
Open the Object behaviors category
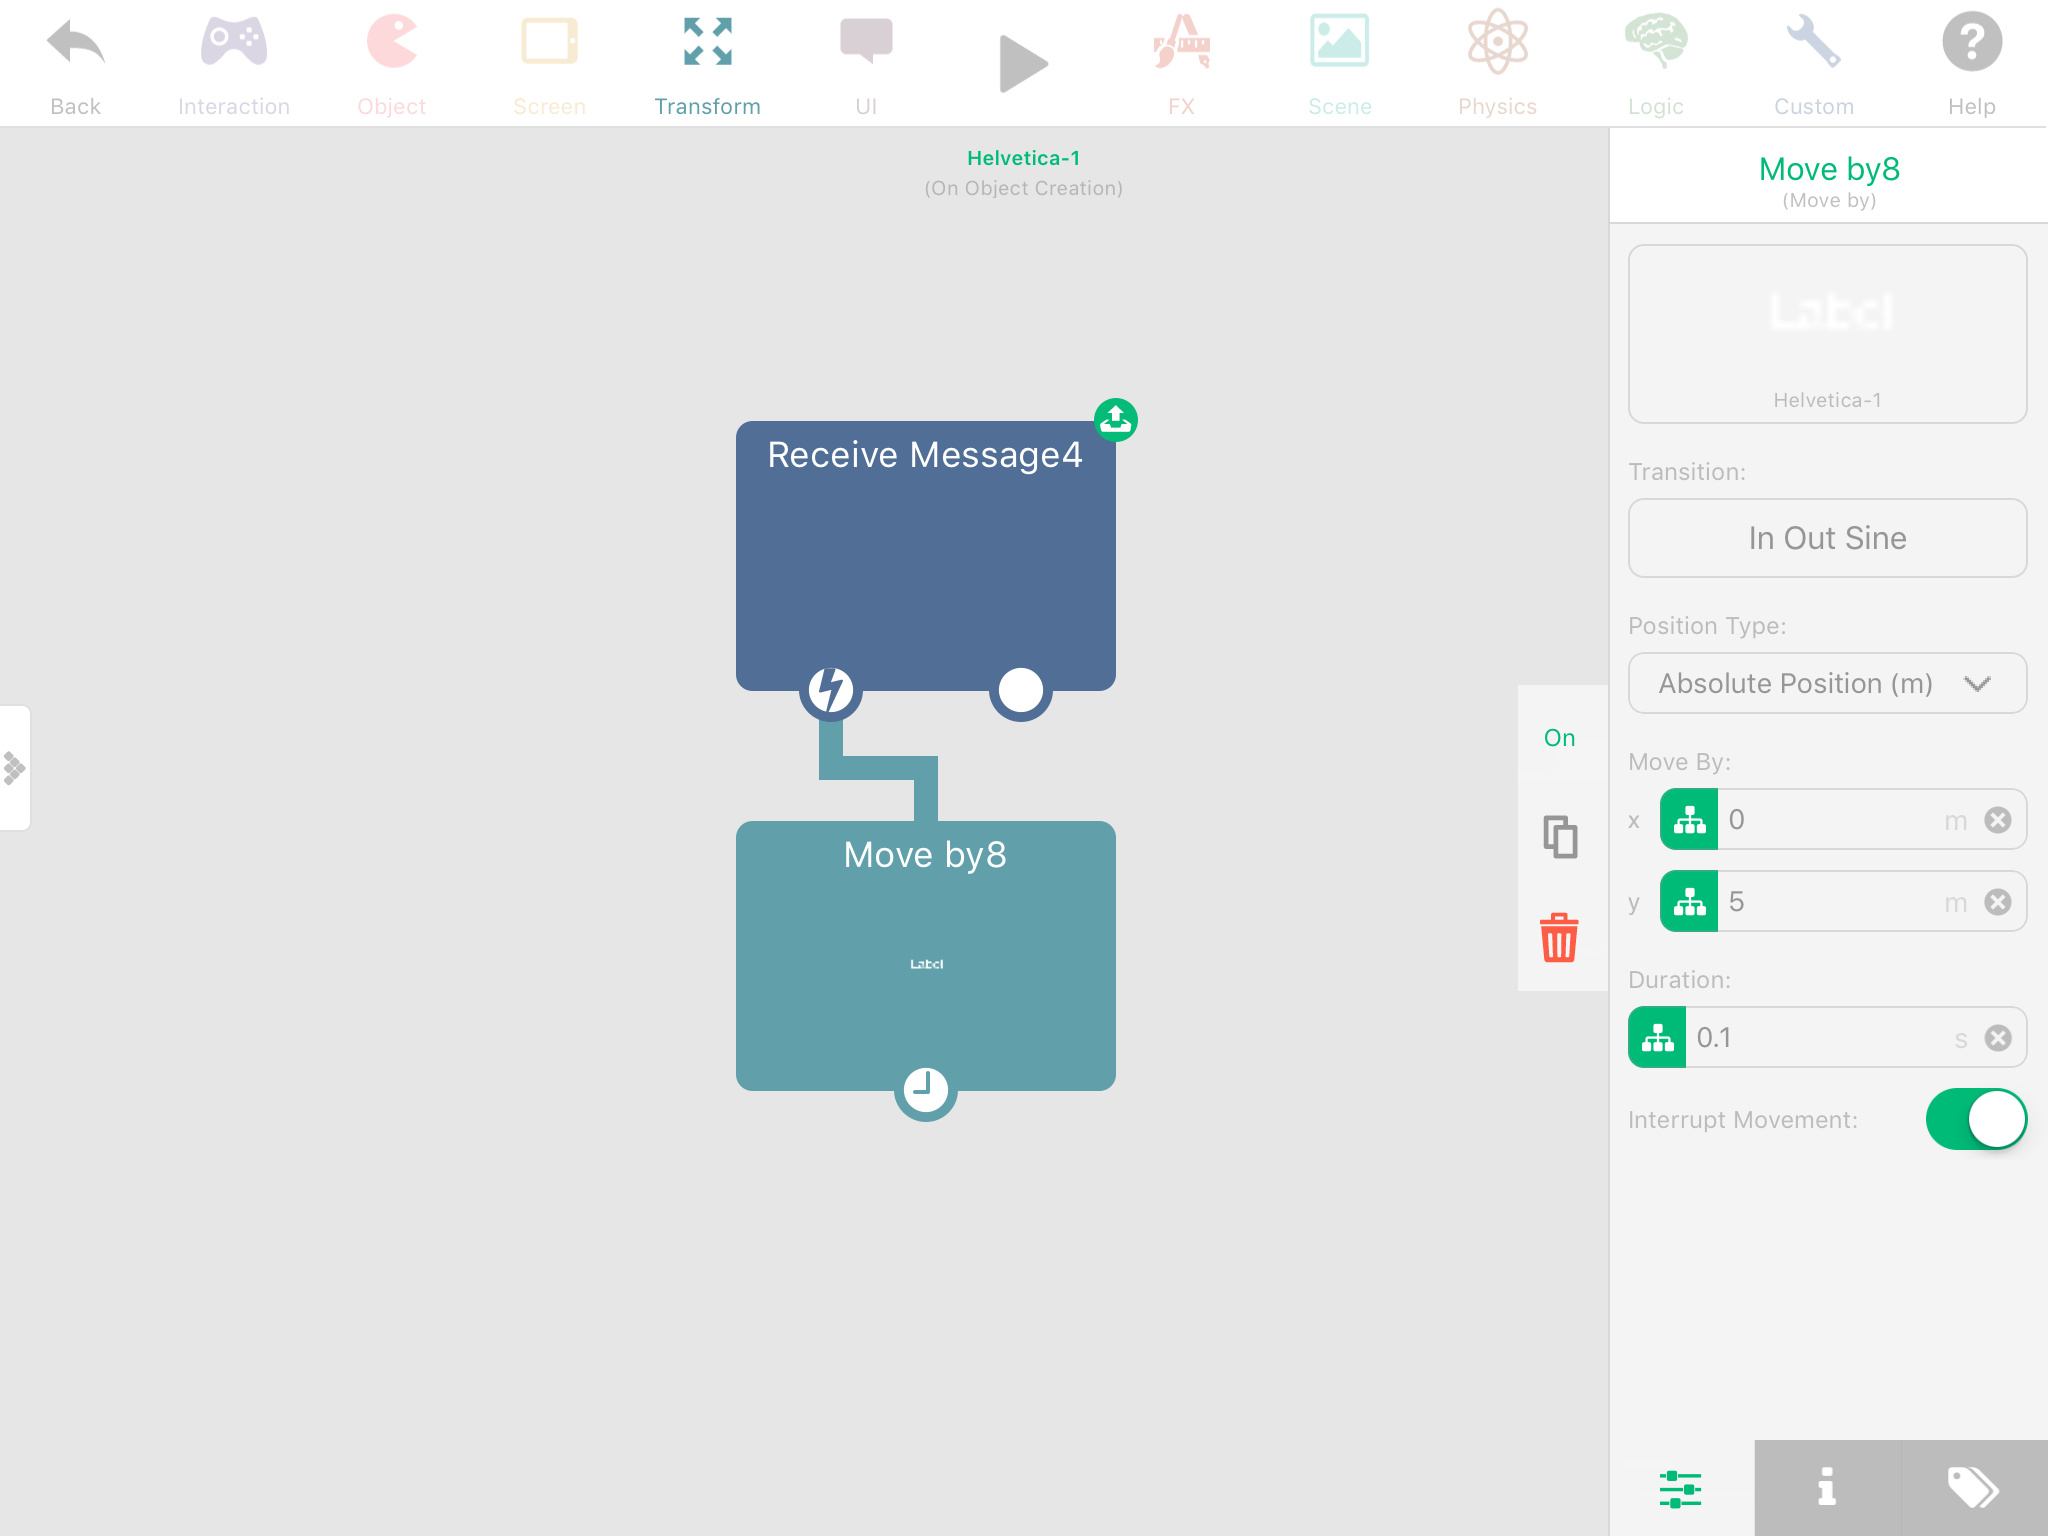click(391, 62)
